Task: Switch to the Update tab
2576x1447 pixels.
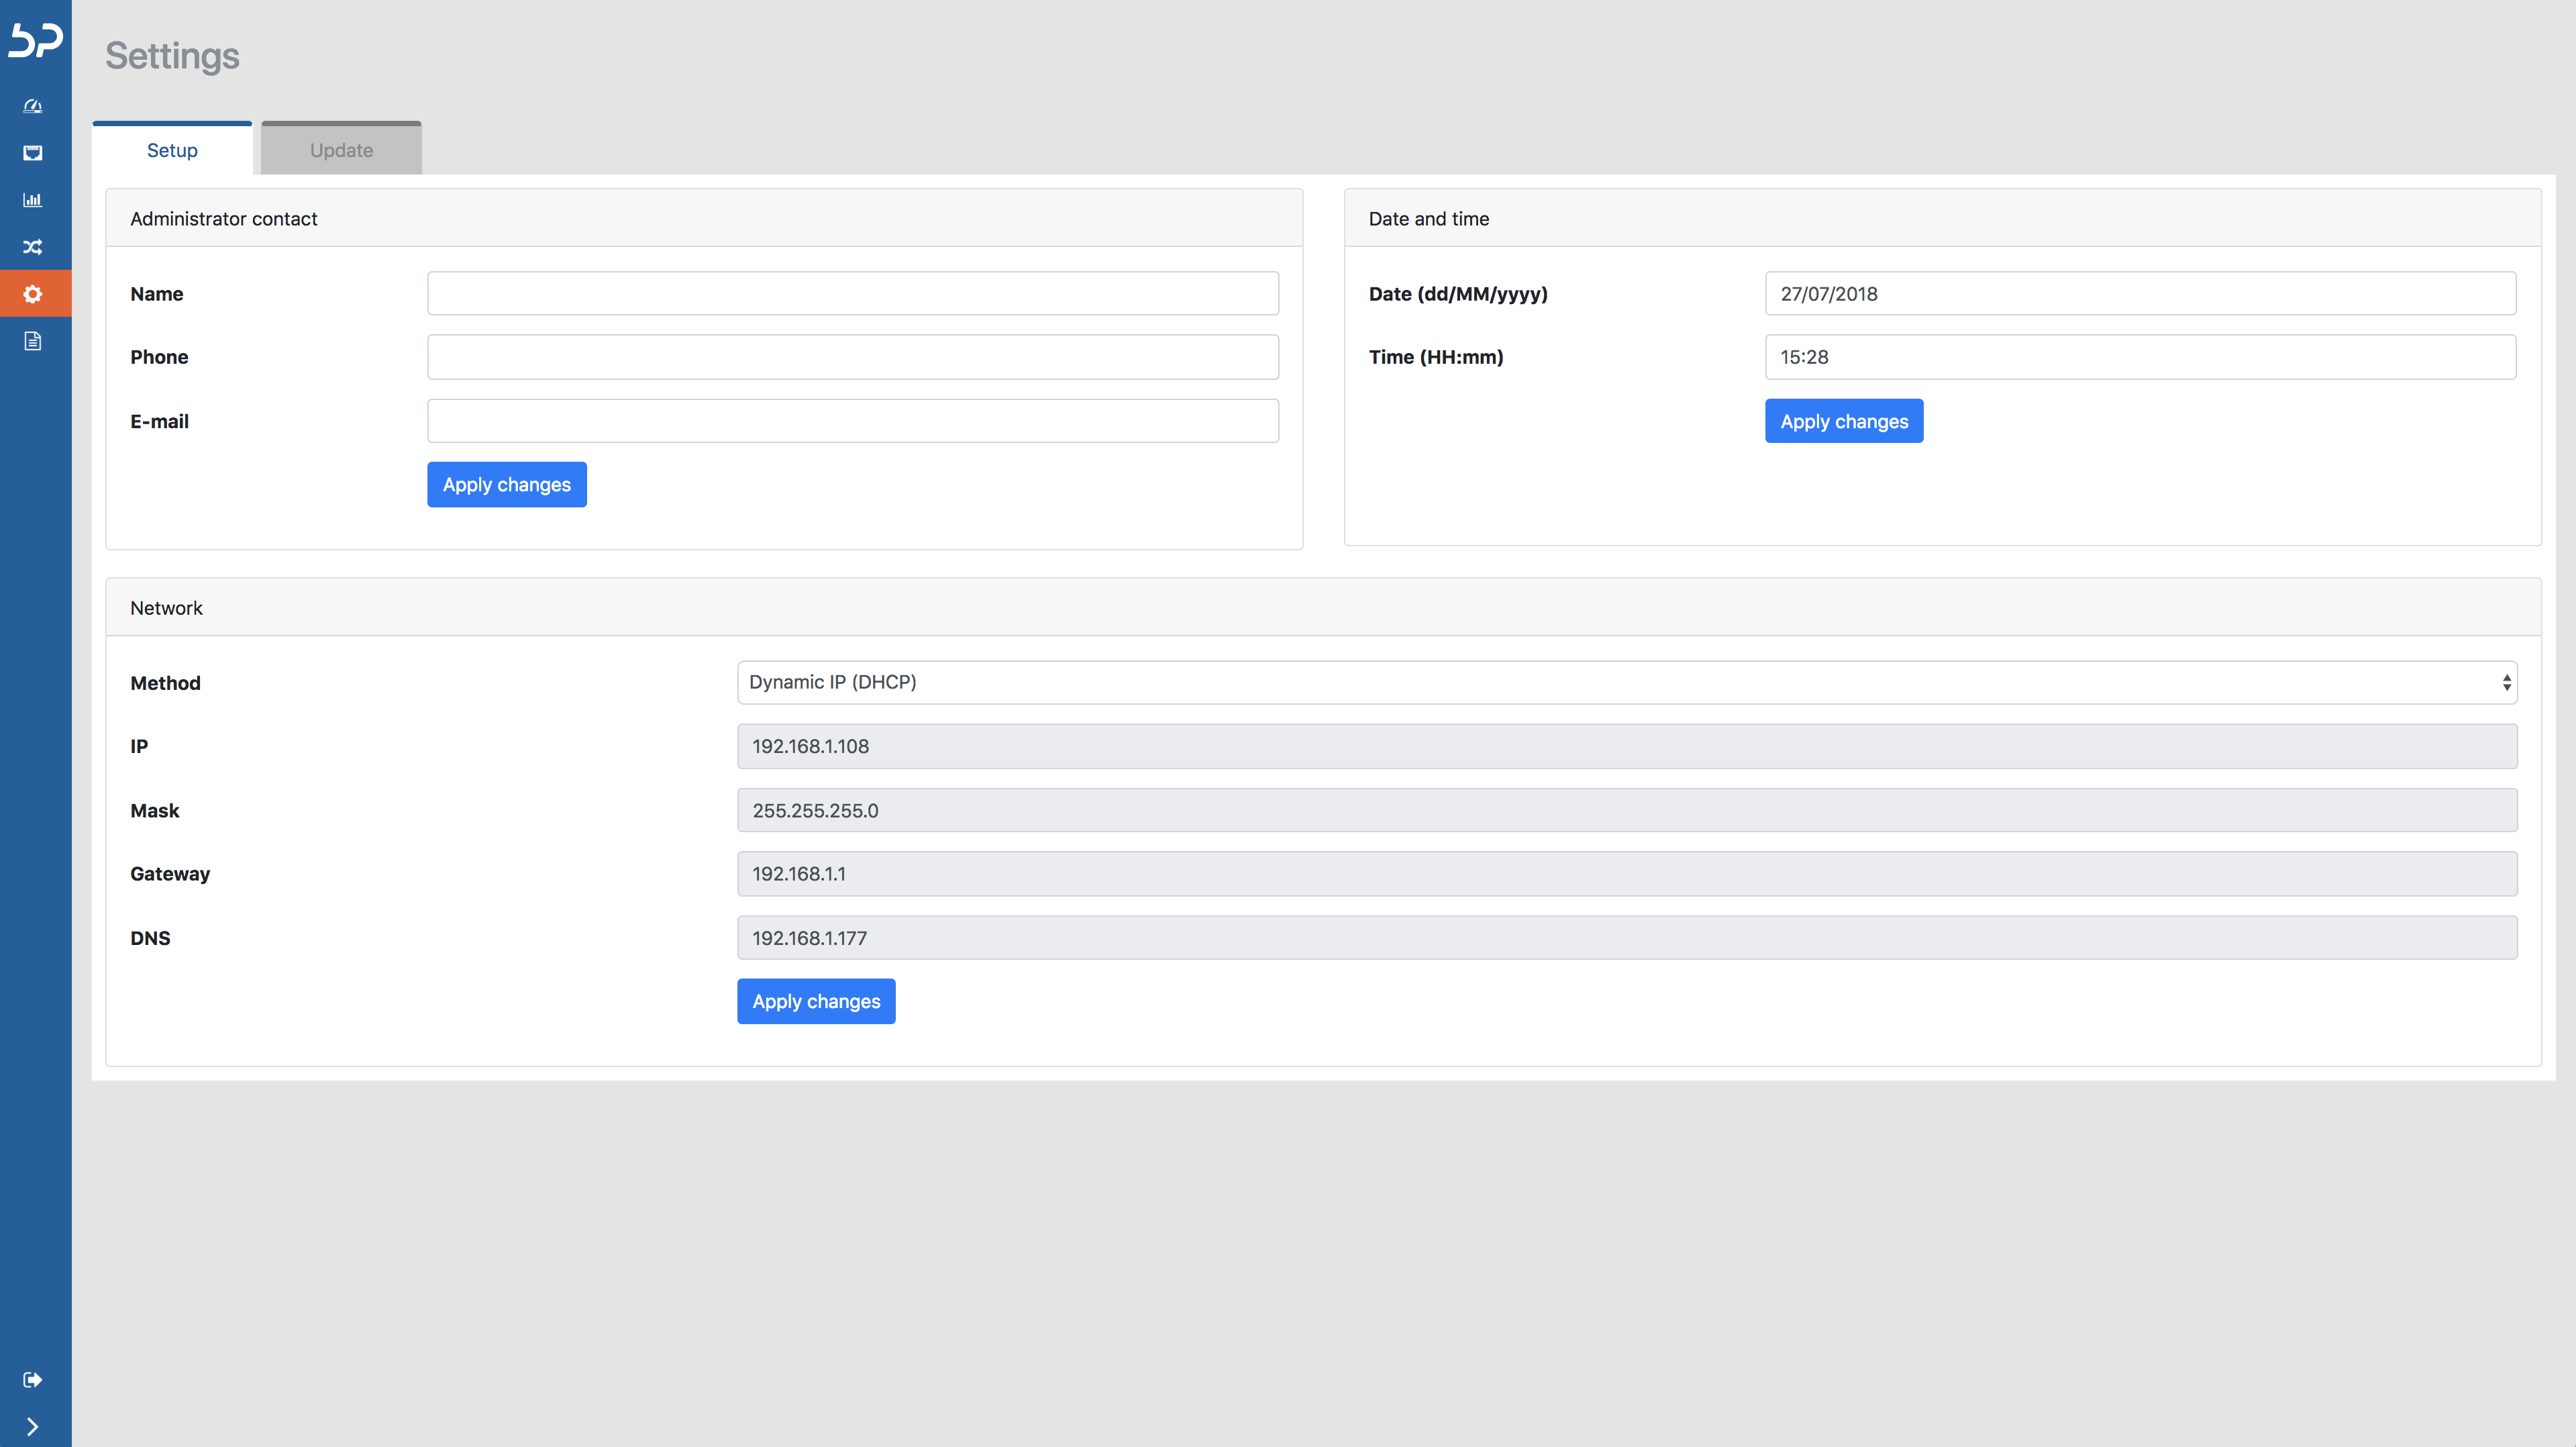Action: pos(340,148)
